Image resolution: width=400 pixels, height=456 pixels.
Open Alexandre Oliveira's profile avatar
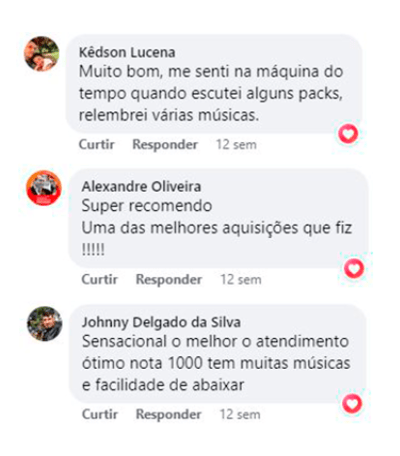coord(44,188)
